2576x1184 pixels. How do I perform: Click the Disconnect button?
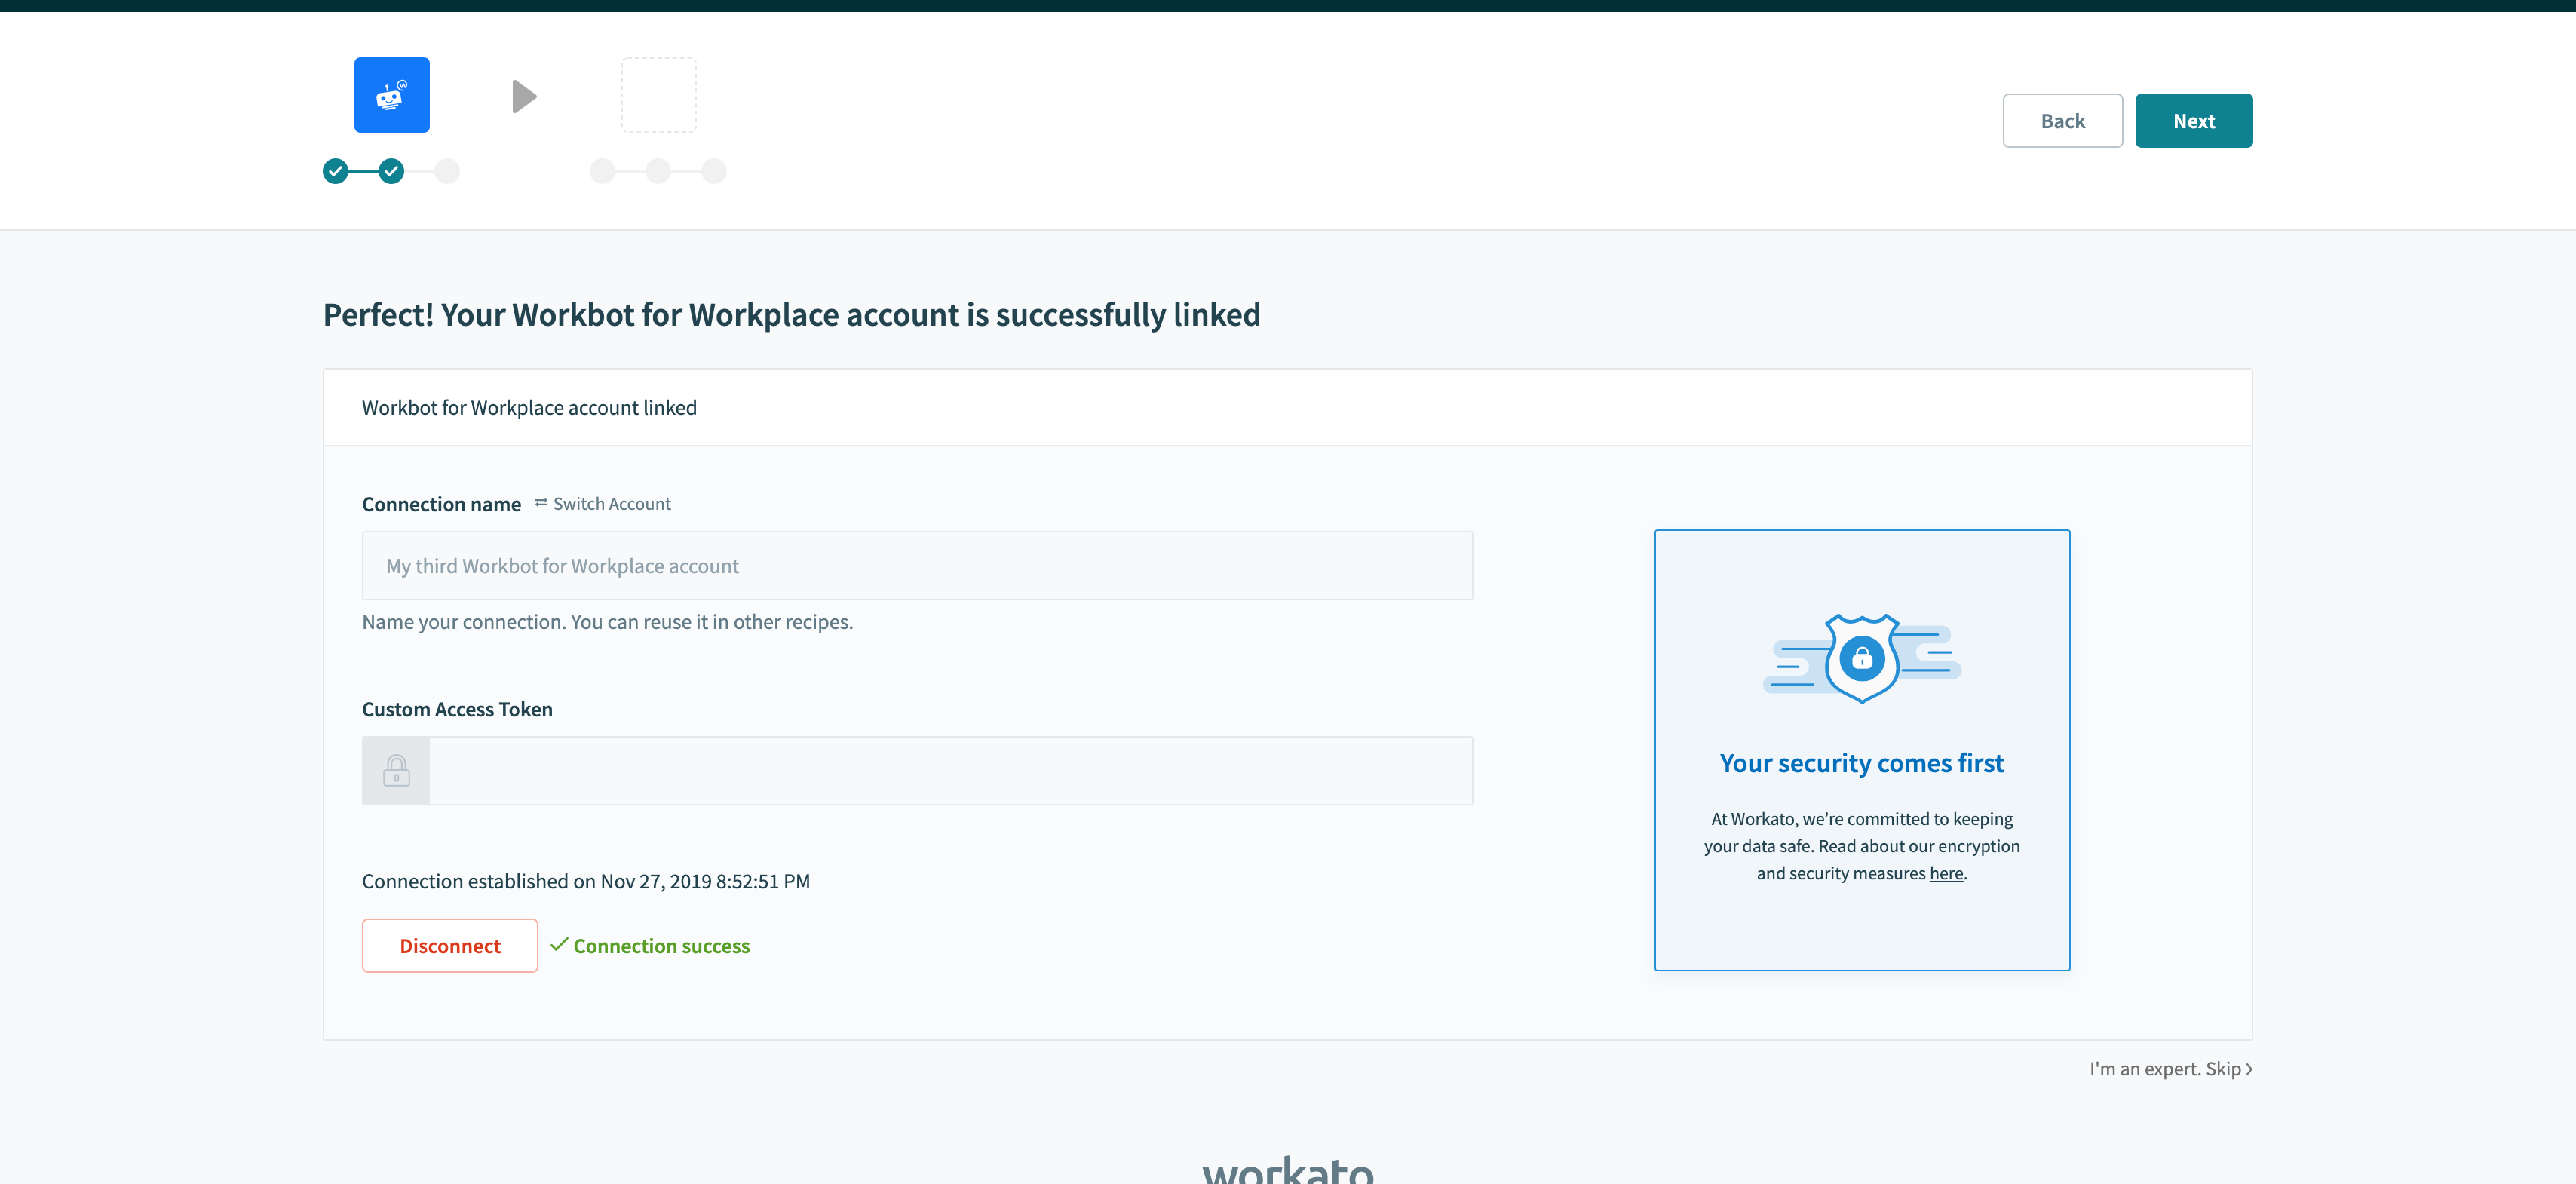449,944
